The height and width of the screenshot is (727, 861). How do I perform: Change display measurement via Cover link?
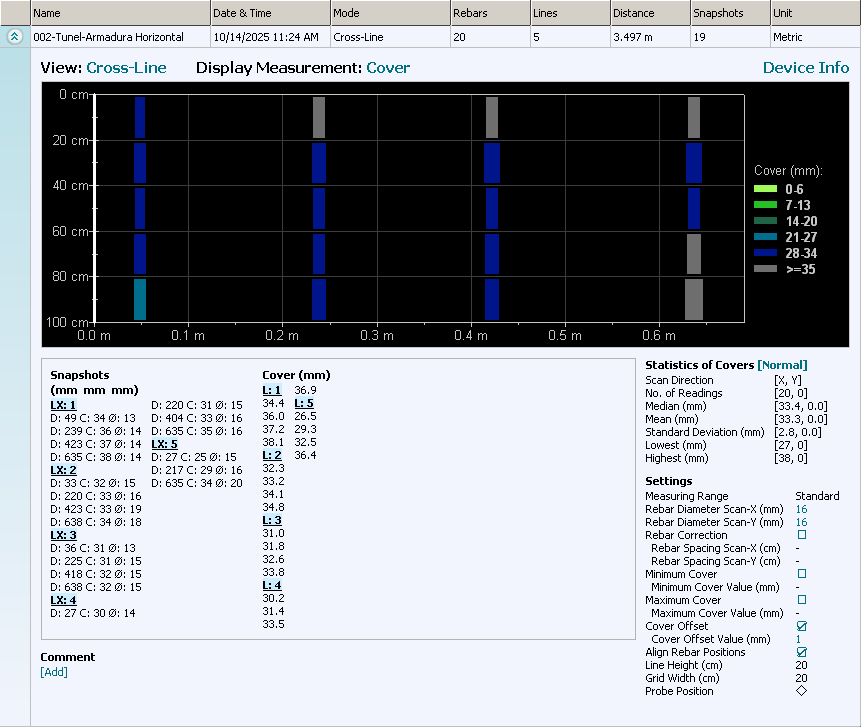click(x=388, y=68)
